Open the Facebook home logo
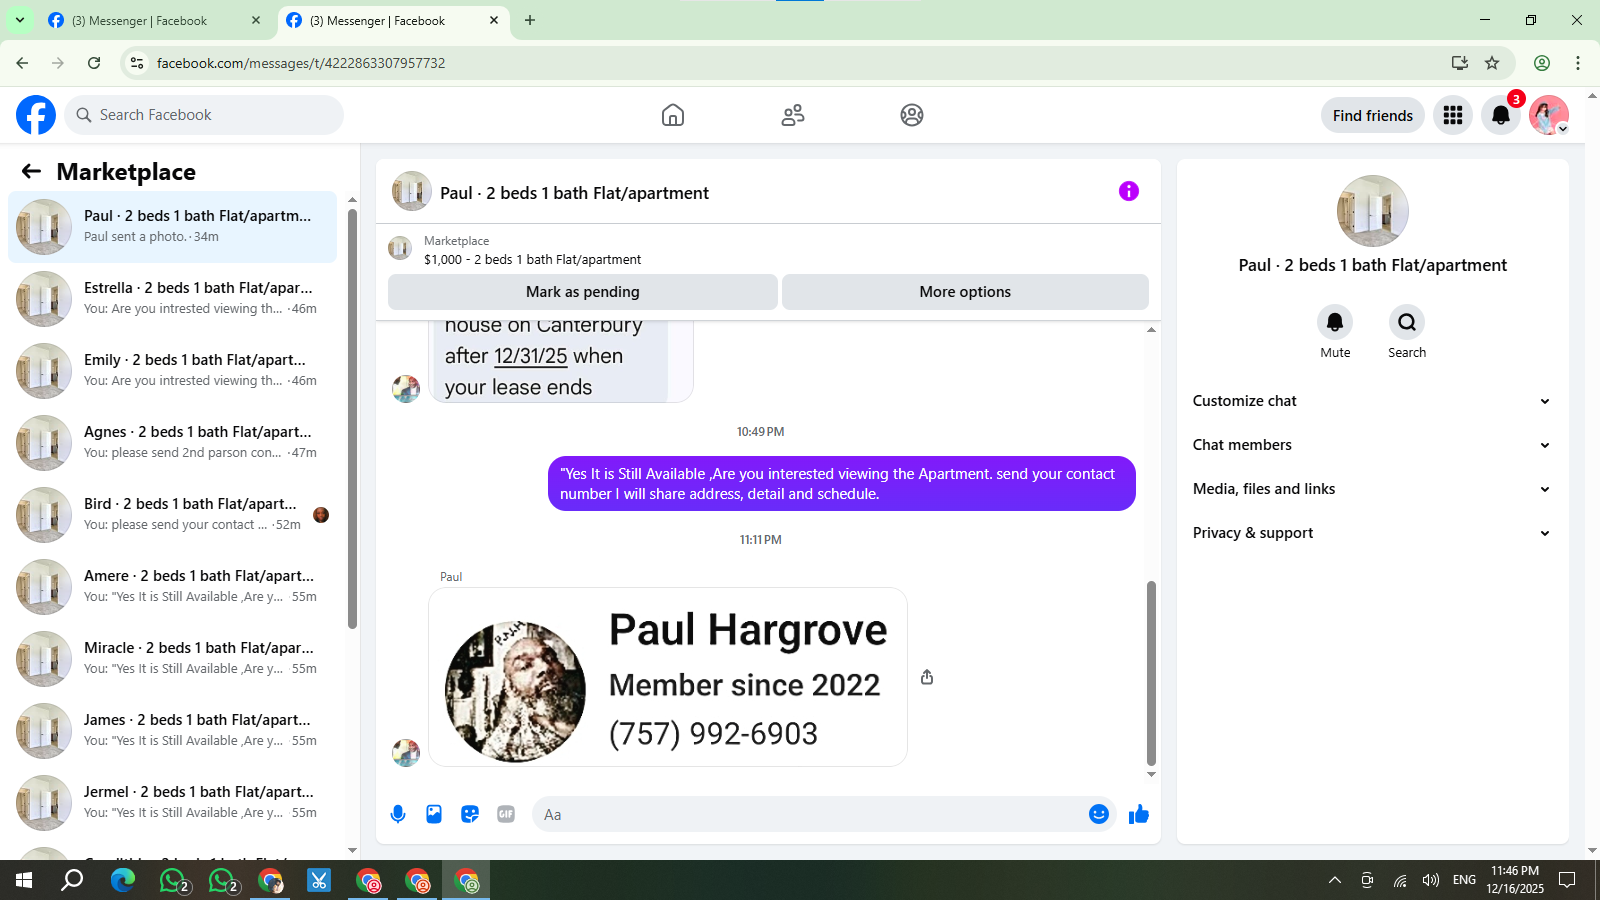This screenshot has height=900, width=1600. (36, 115)
